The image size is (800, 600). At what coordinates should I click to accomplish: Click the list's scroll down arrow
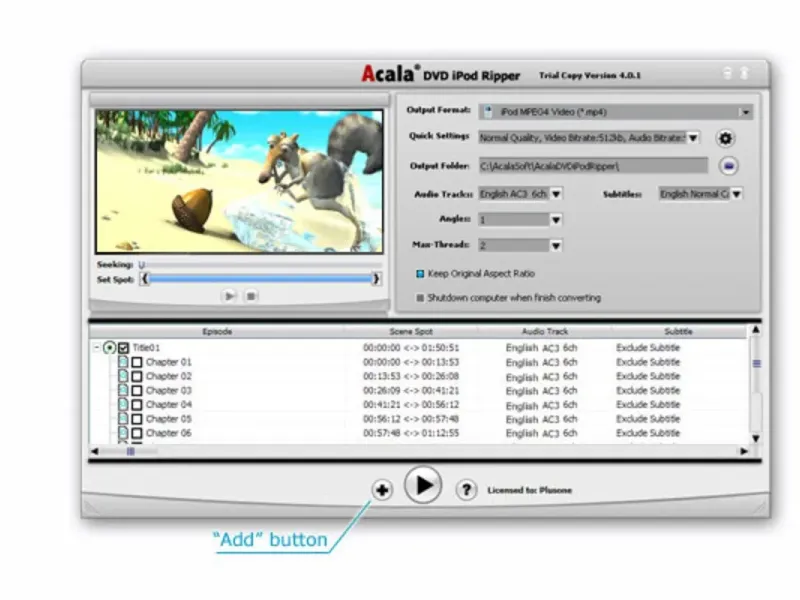tap(756, 438)
